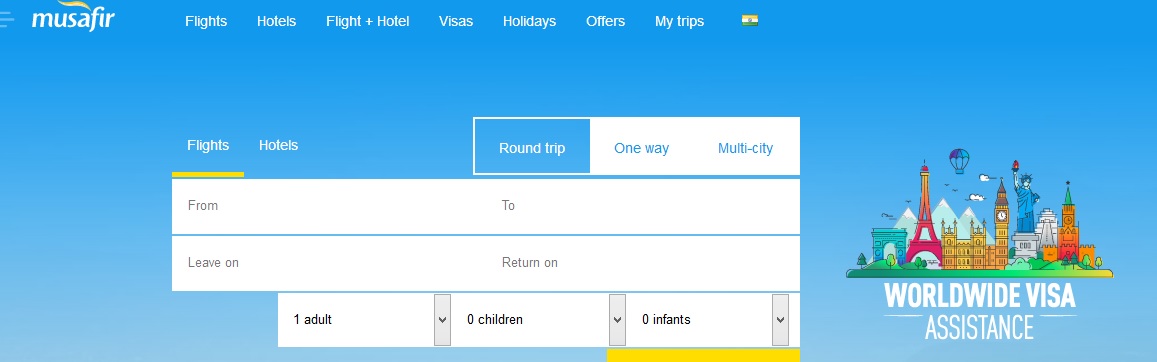Expand the 1 adult dropdown
The width and height of the screenshot is (1157, 362).
click(x=365, y=320)
